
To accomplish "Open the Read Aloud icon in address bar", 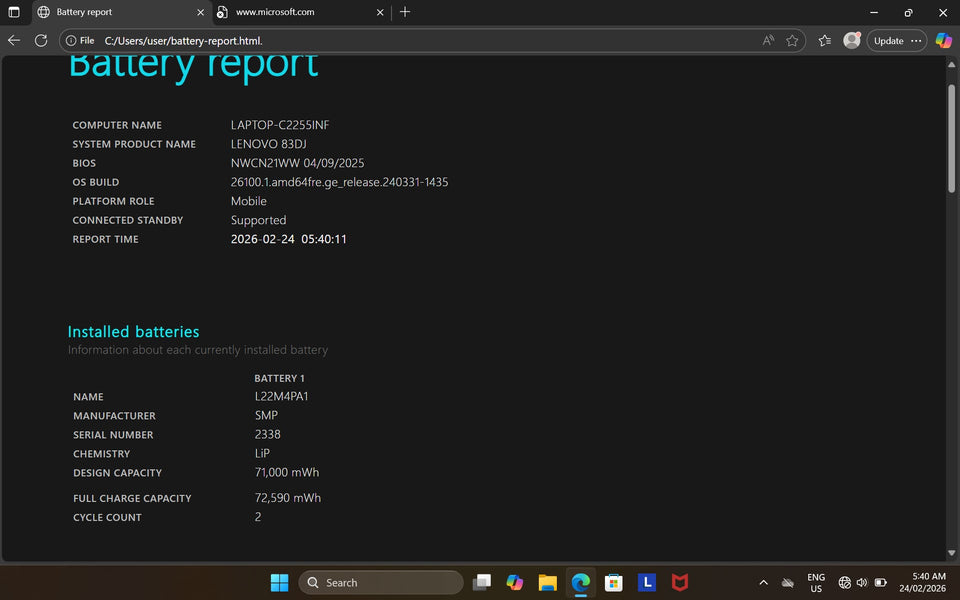I will (x=768, y=41).
